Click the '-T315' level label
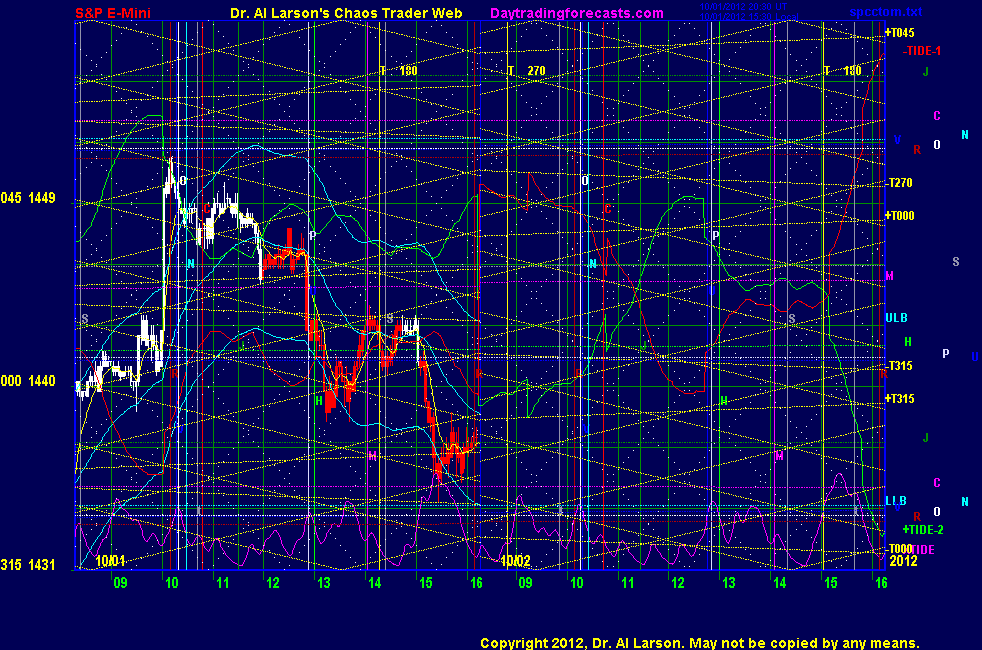Viewport: 982px width, 650px height. pyautogui.click(x=899, y=366)
